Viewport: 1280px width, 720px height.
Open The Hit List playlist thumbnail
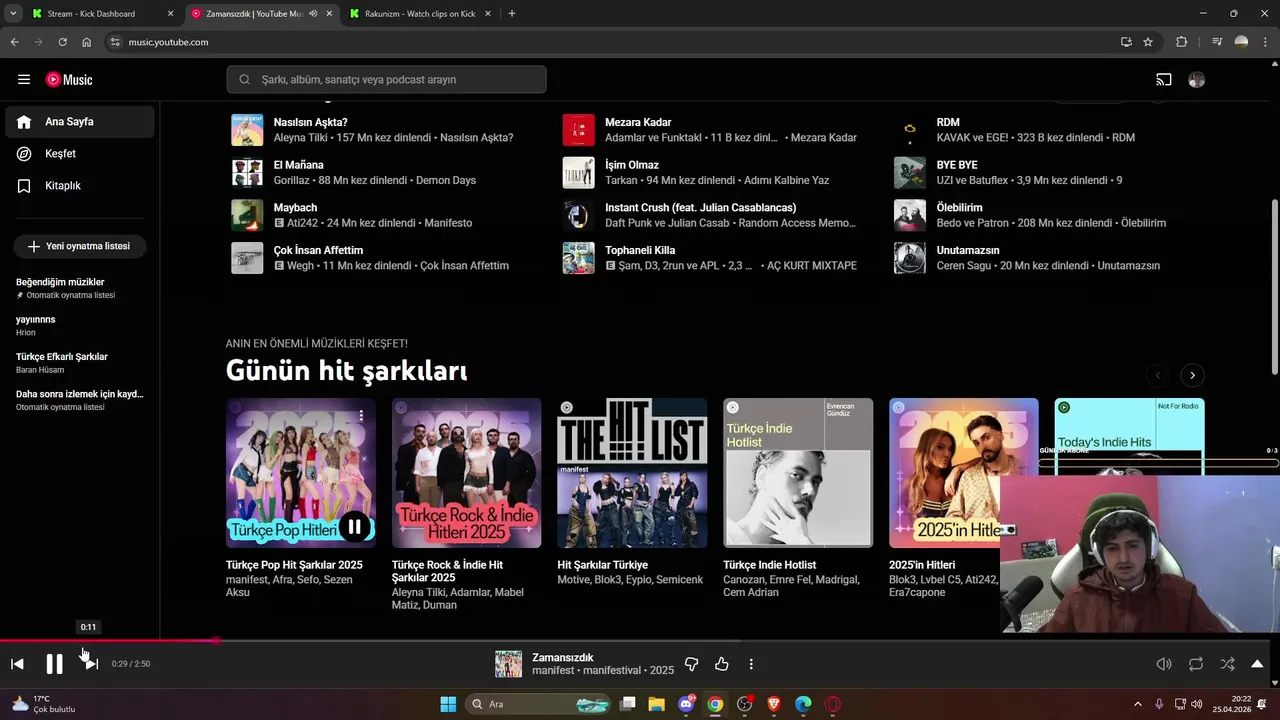(x=632, y=473)
